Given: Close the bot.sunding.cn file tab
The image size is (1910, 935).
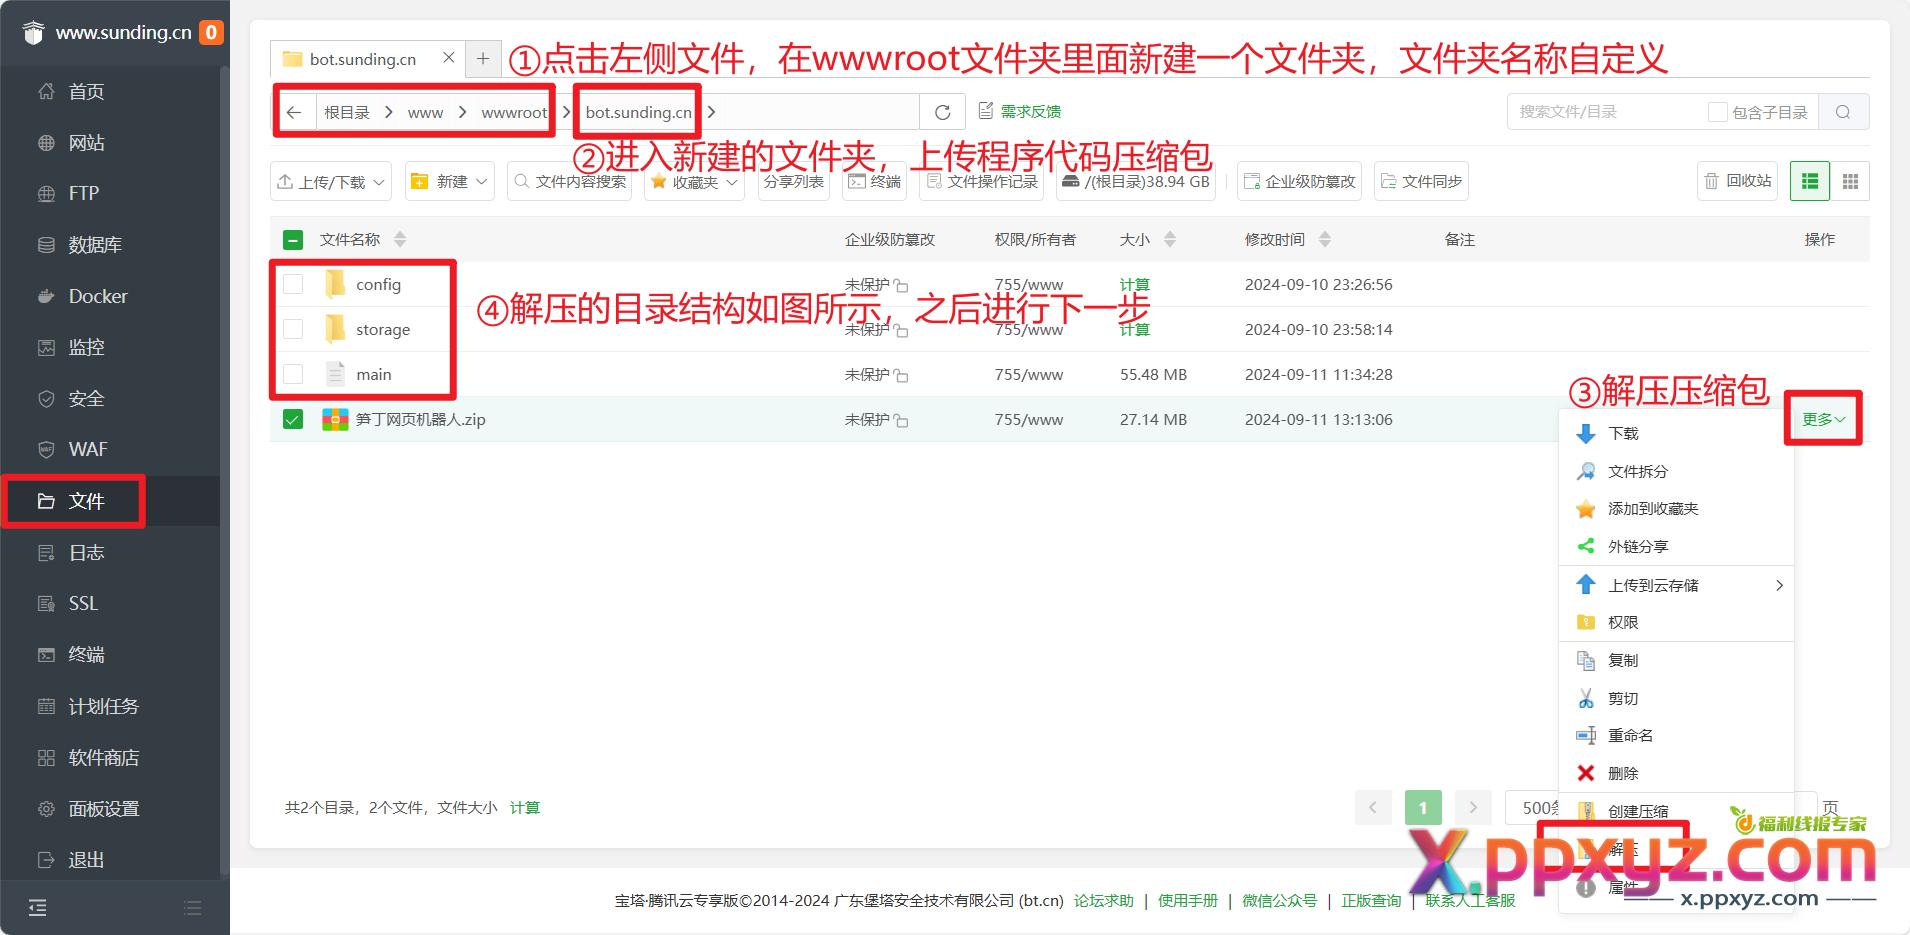Looking at the screenshot, I should pyautogui.click(x=449, y=58).
